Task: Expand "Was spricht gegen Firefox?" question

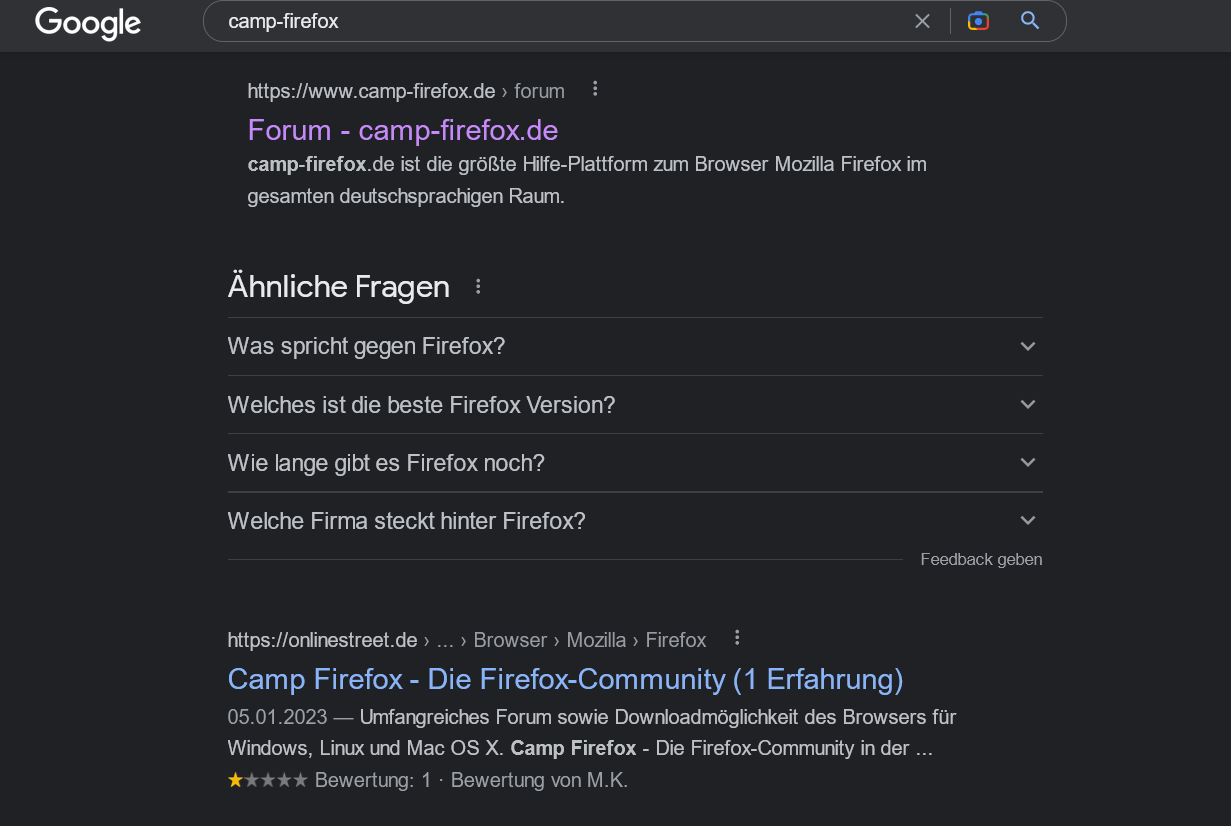Action: coord(1027,346)
